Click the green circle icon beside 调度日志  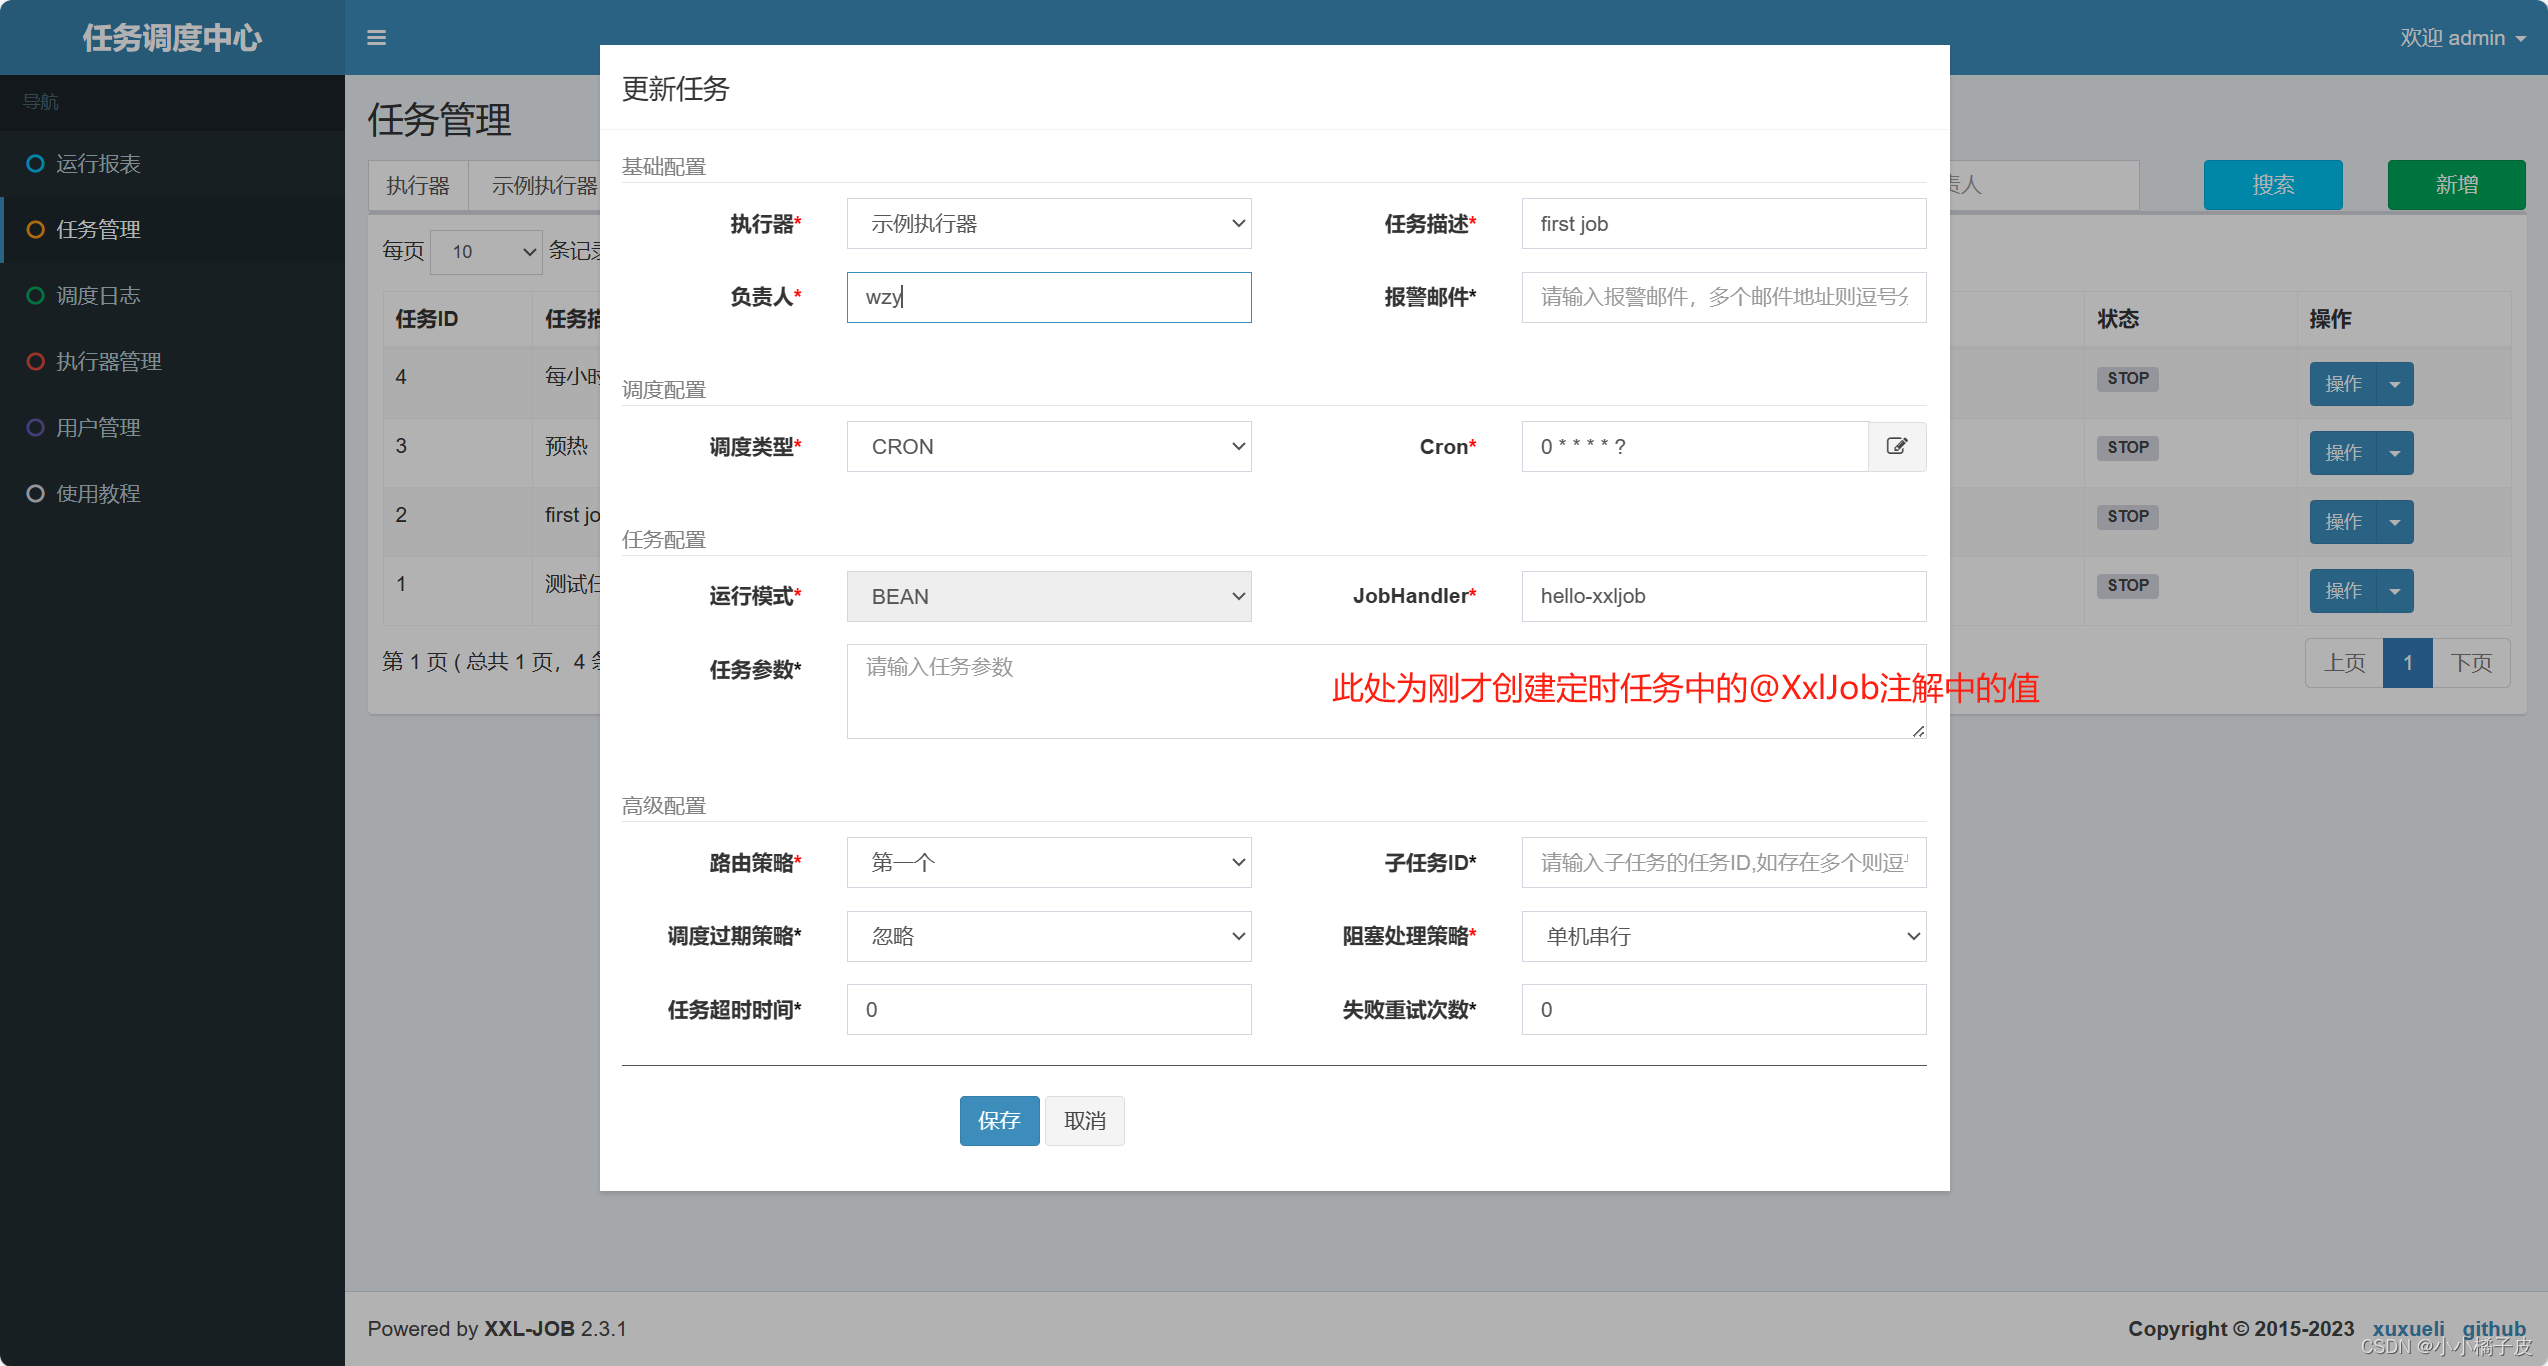36,295
